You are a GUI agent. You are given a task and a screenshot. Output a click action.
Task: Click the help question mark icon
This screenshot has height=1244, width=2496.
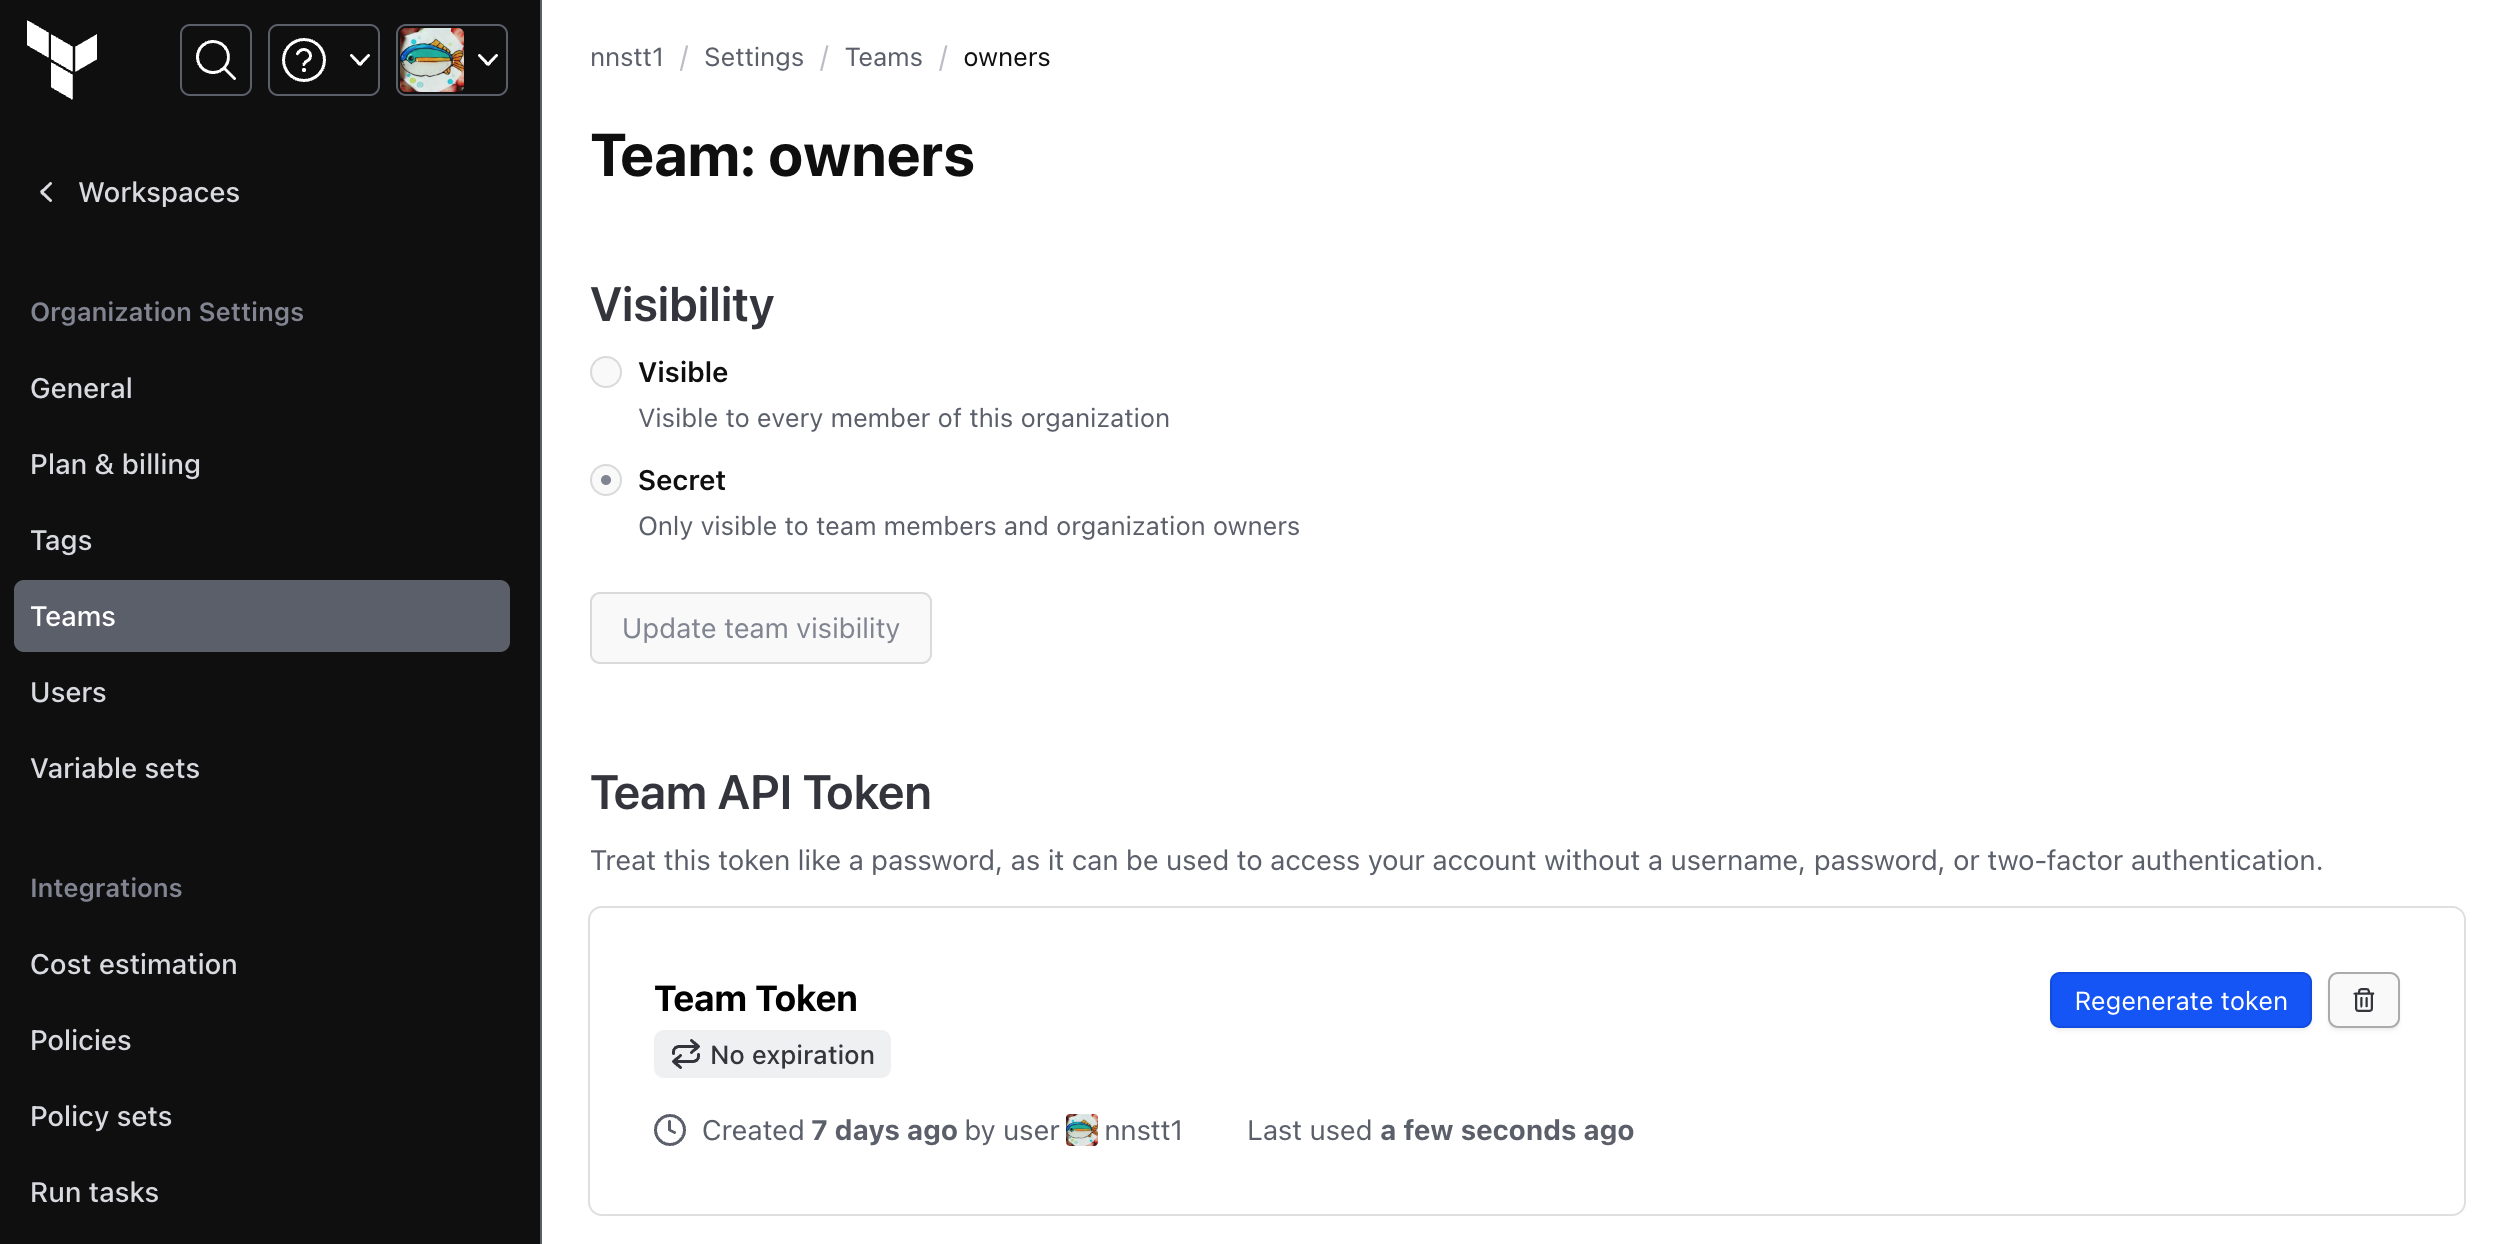tap(304, 60)
